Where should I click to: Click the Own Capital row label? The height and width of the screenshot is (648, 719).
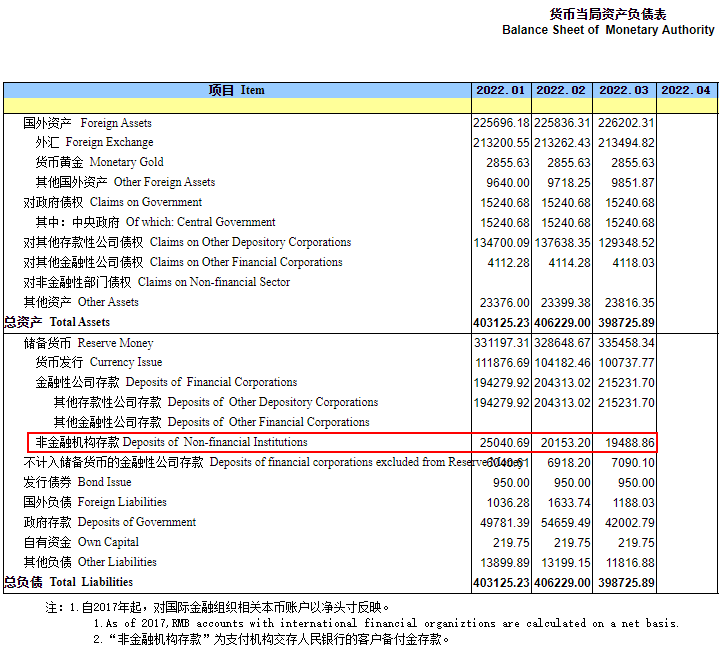pos(81,542)
